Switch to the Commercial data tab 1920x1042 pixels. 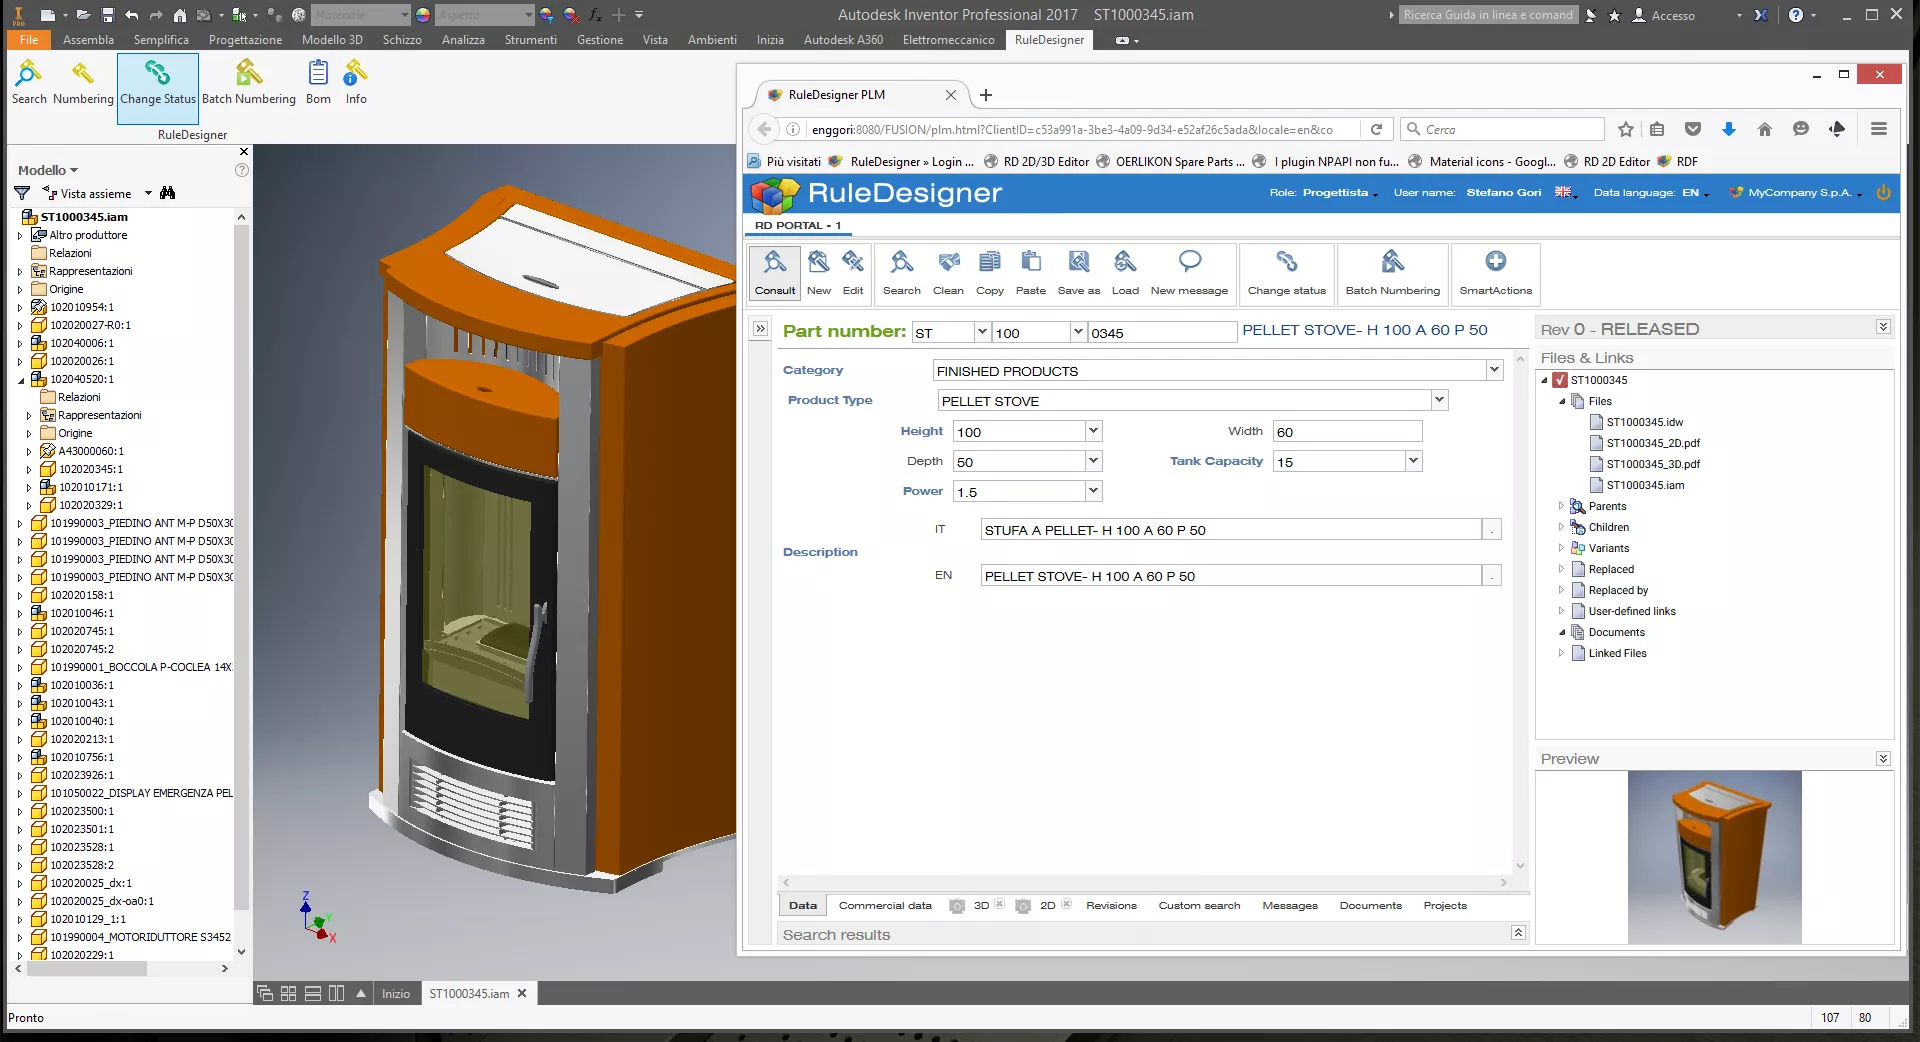(885, 905)
